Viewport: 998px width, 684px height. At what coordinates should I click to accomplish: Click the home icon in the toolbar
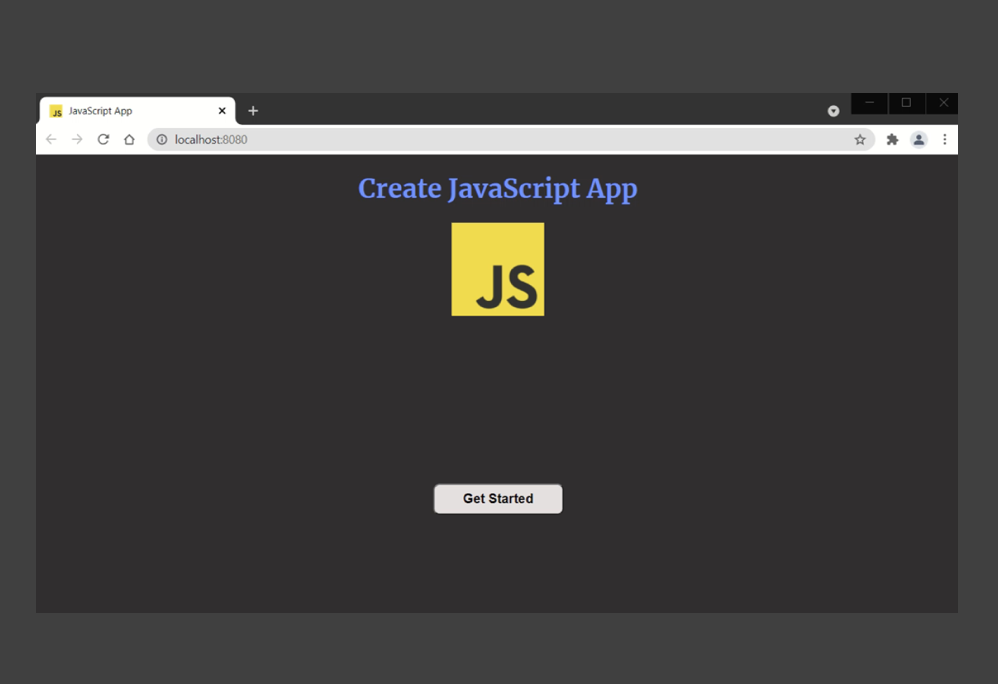[x=129, y=139]
